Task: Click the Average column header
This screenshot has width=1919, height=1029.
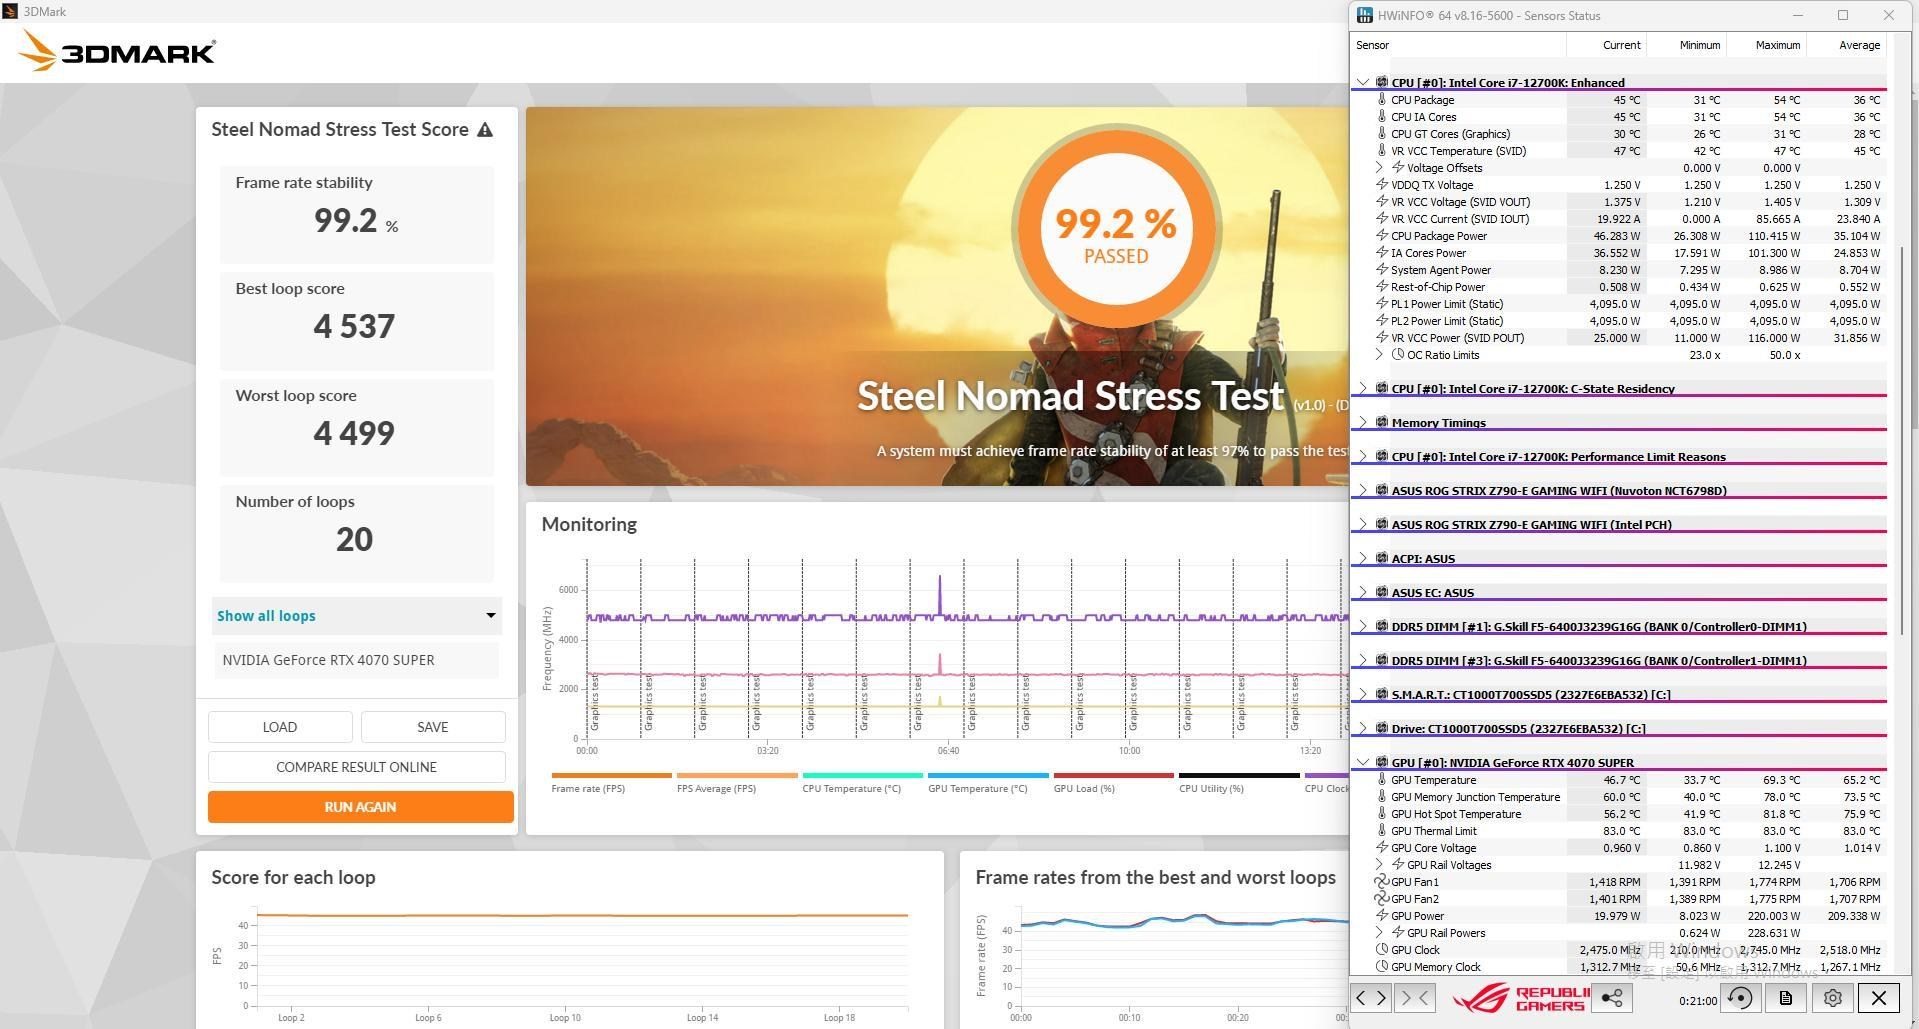Action: point(1846,45)
